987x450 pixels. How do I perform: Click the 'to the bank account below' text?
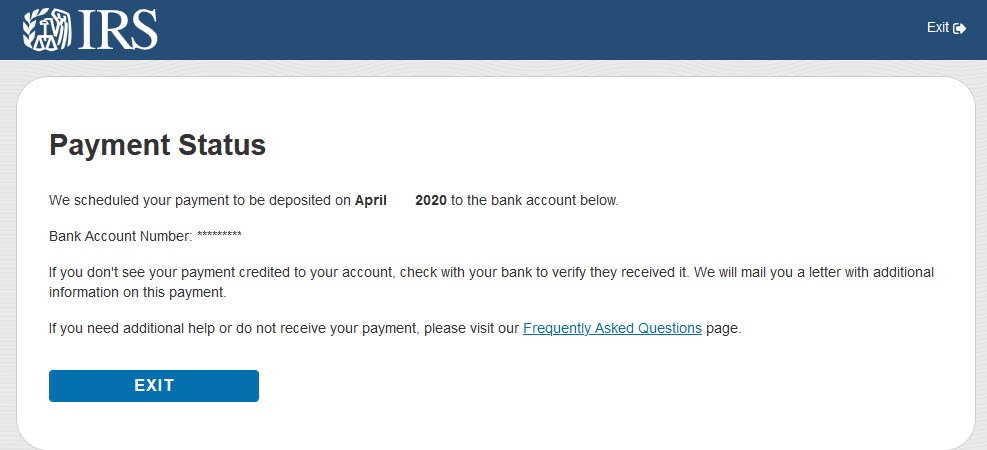tap(535, 200)
